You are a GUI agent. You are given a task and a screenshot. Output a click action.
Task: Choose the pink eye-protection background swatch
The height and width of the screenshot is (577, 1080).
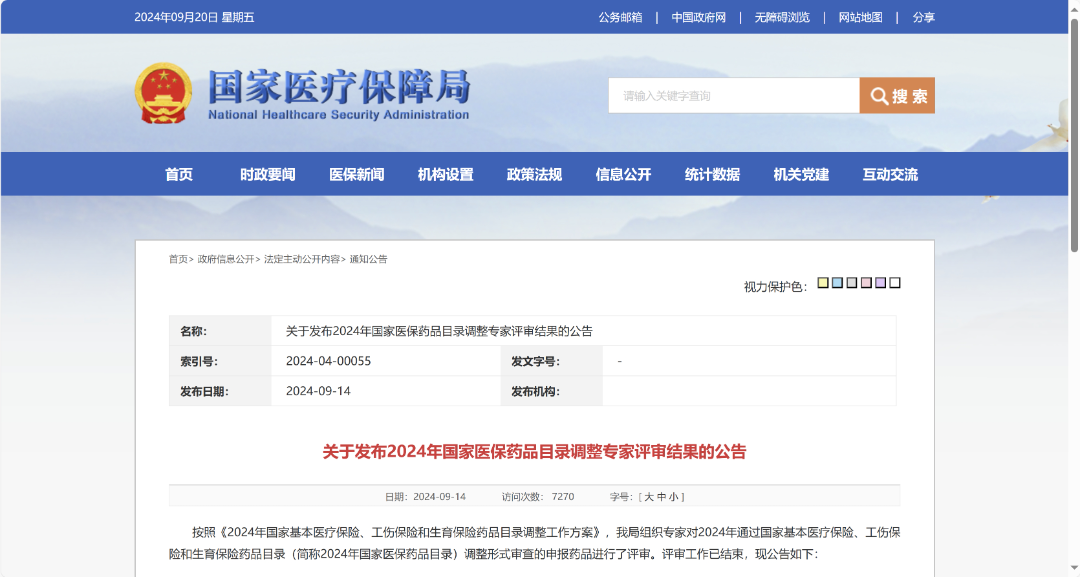click(x=866, y=283)
